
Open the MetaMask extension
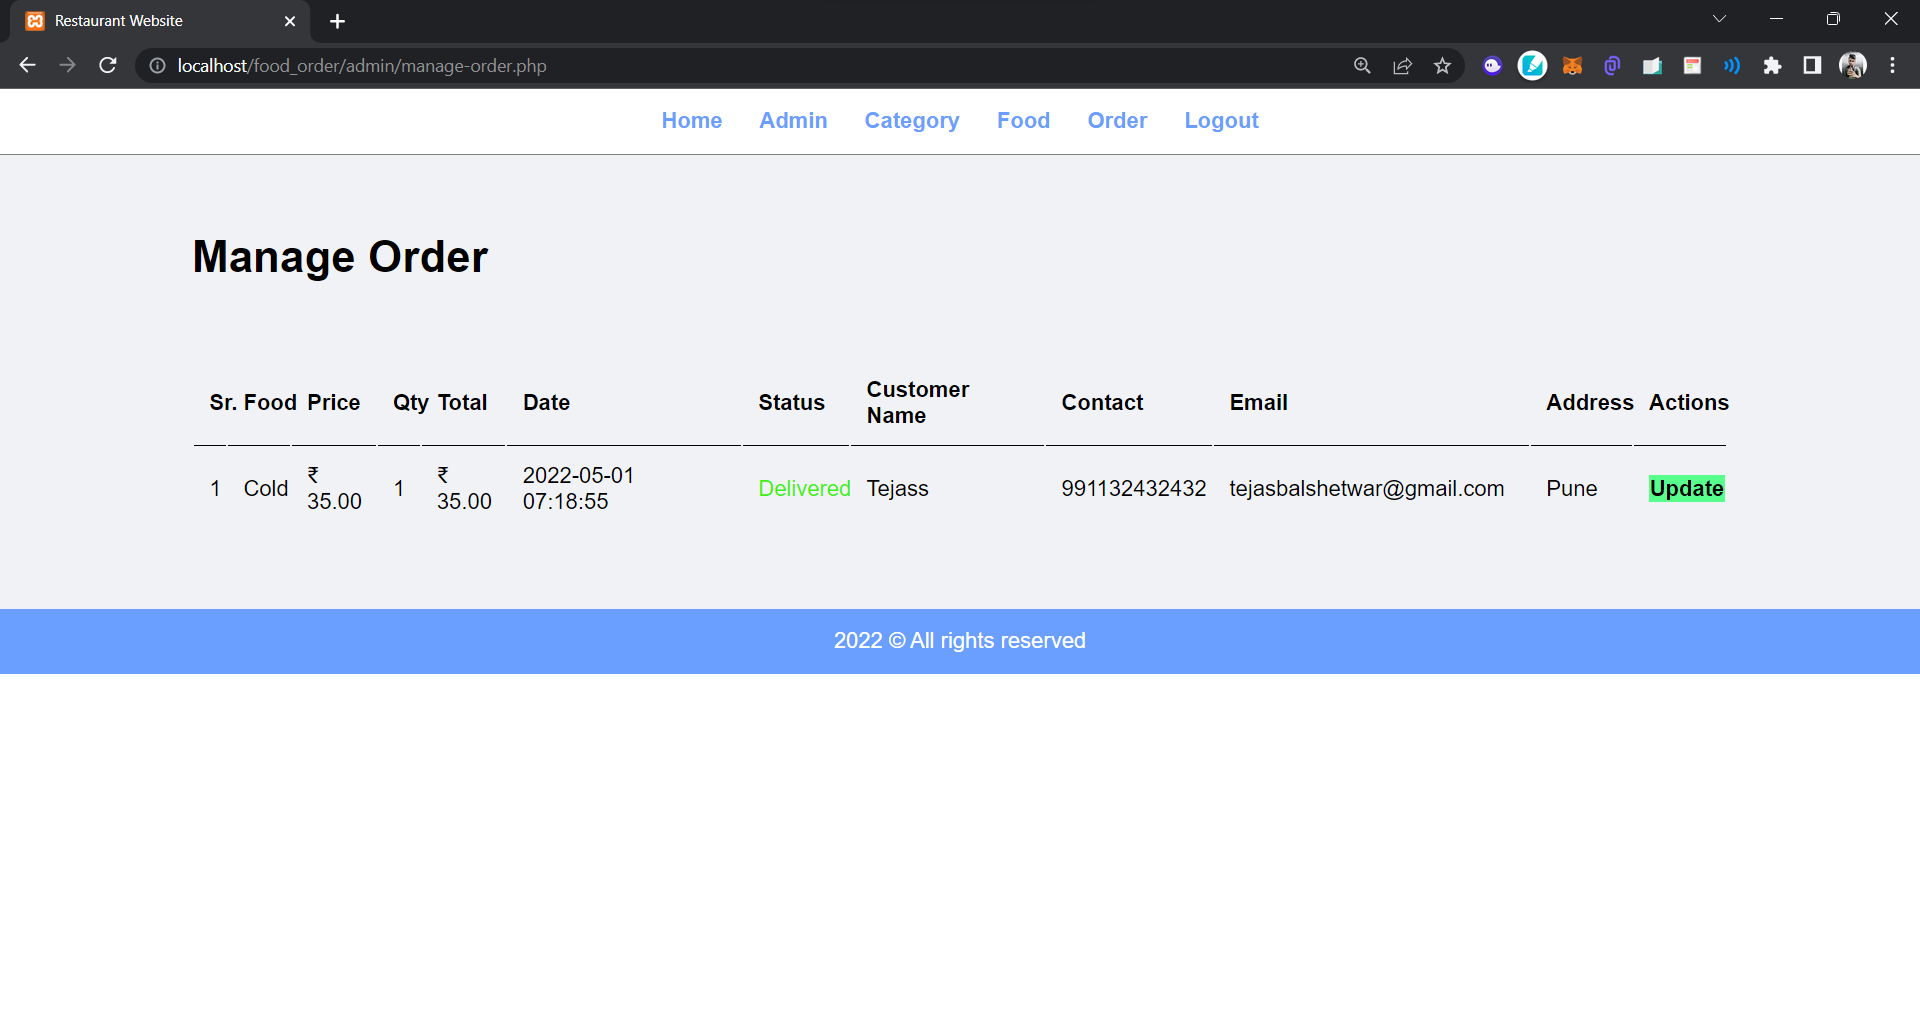(x=1572, y=66)
